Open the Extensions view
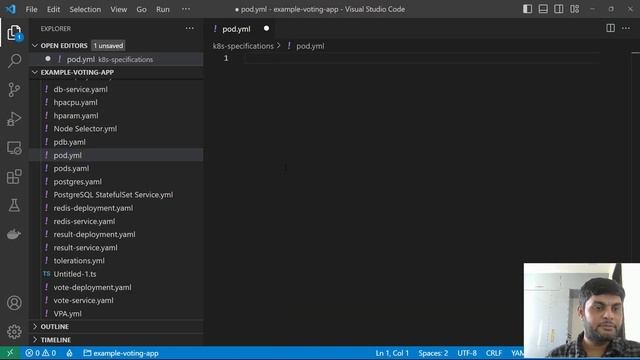The image size is (640, 360). (x=14, y=177)
